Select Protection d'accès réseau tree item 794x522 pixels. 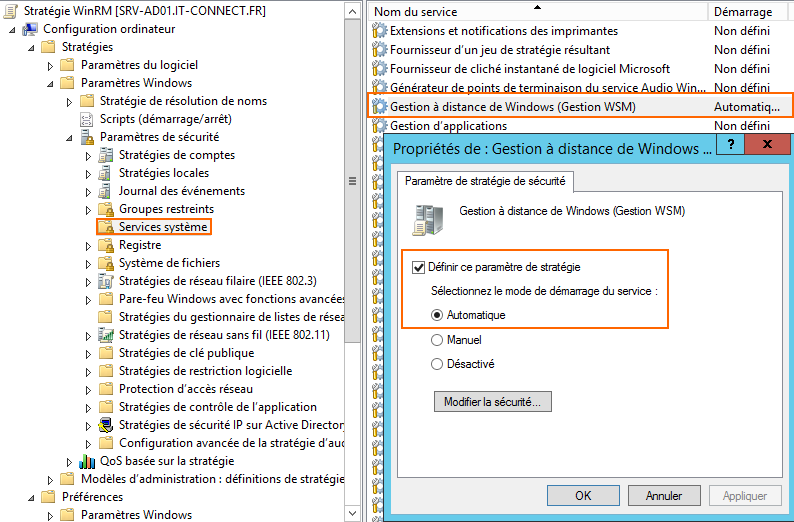pyautogui.click(x=186, y=389)
